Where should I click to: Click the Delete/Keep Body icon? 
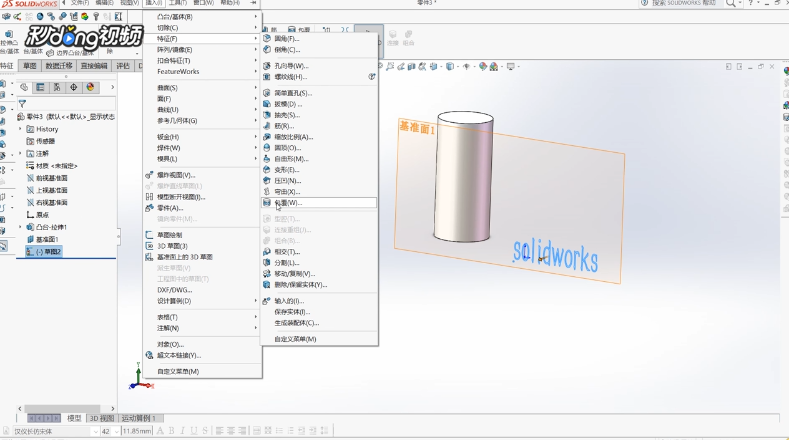point(267,284)
